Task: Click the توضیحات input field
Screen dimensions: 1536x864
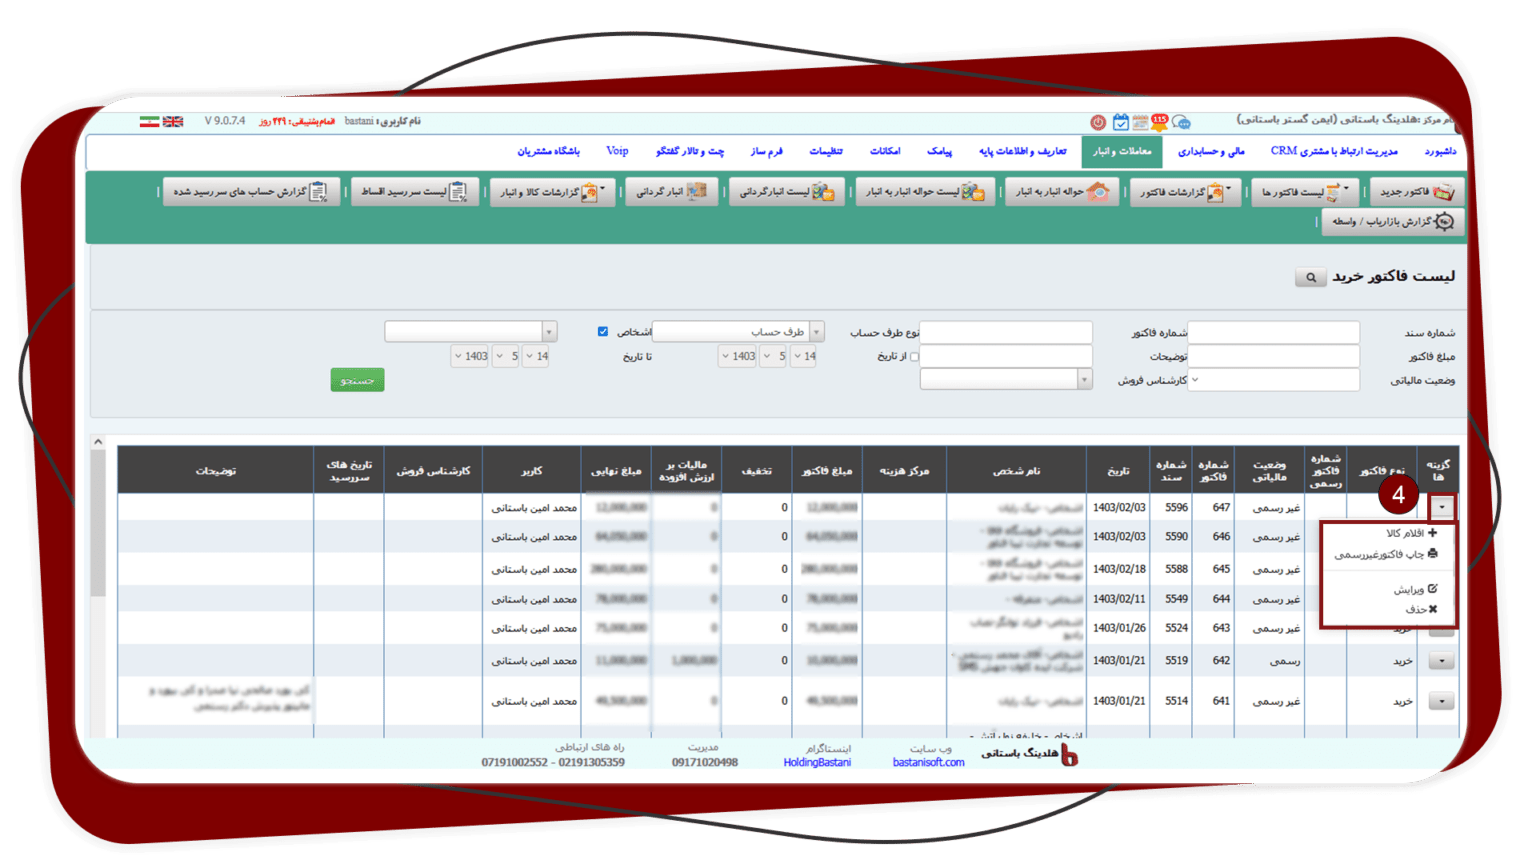Action: click(1005, 356)
